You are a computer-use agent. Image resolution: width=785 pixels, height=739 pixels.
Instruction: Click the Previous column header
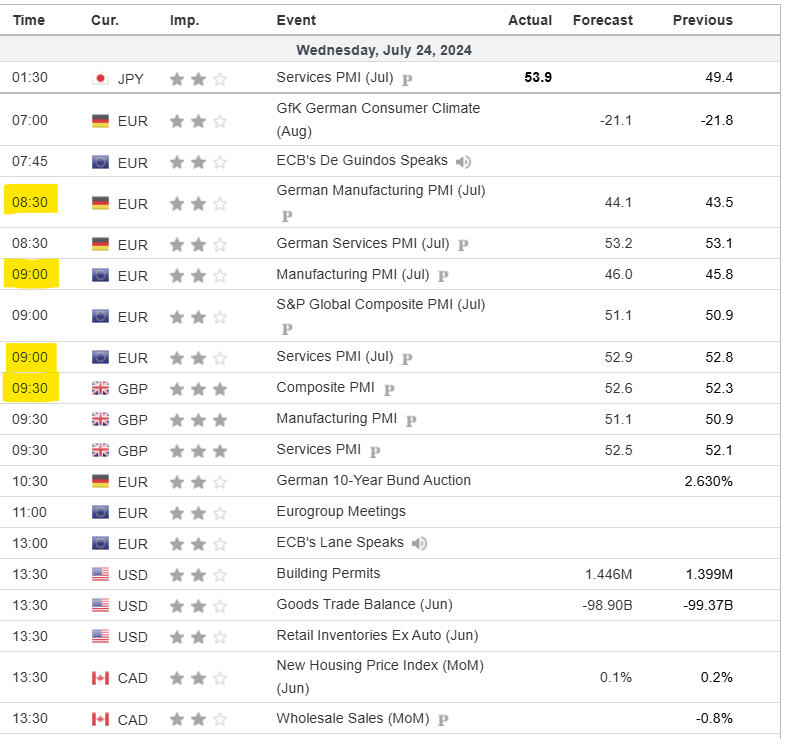[702, 20]
